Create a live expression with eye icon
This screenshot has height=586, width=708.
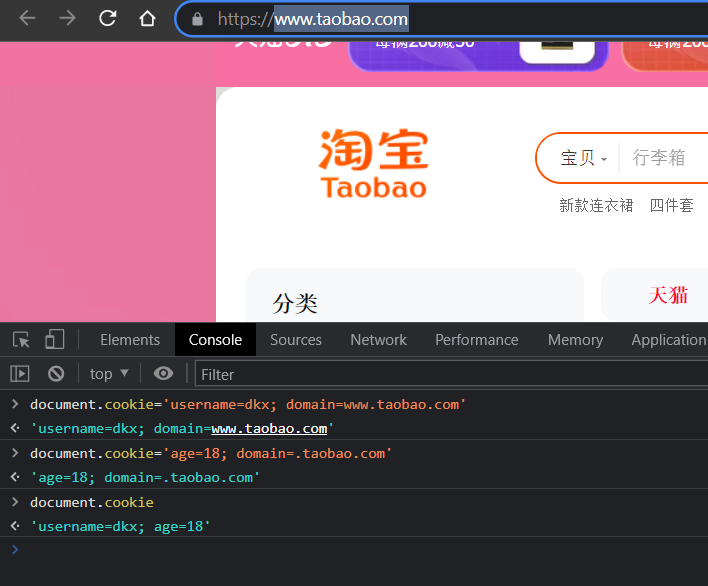click(163, 373)
